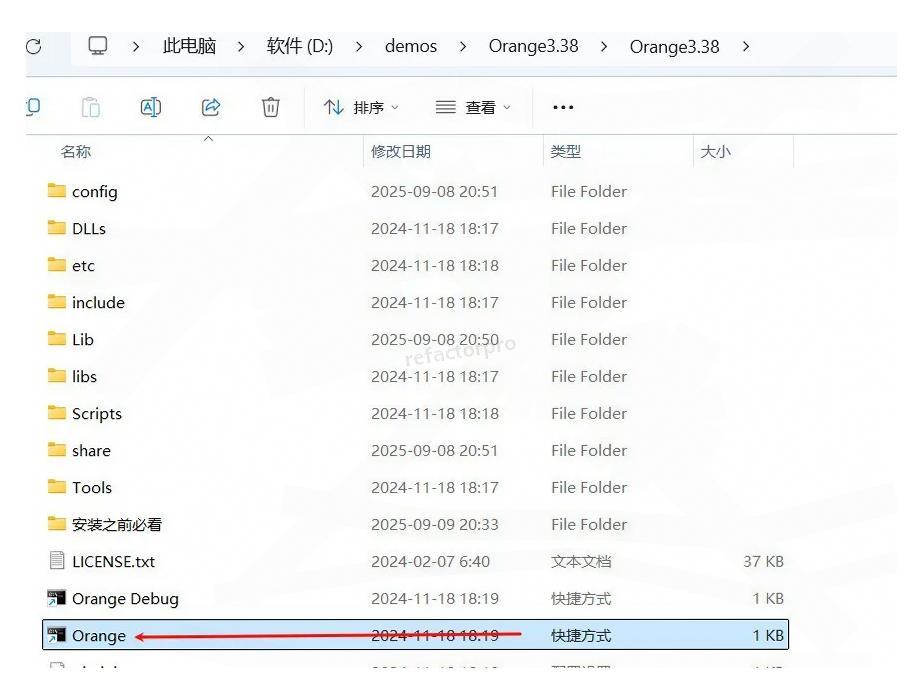The image size is (923, 700).
Task: Open the See more ellipsis menu
Action: pyautogui.click(x=562, y=107)
